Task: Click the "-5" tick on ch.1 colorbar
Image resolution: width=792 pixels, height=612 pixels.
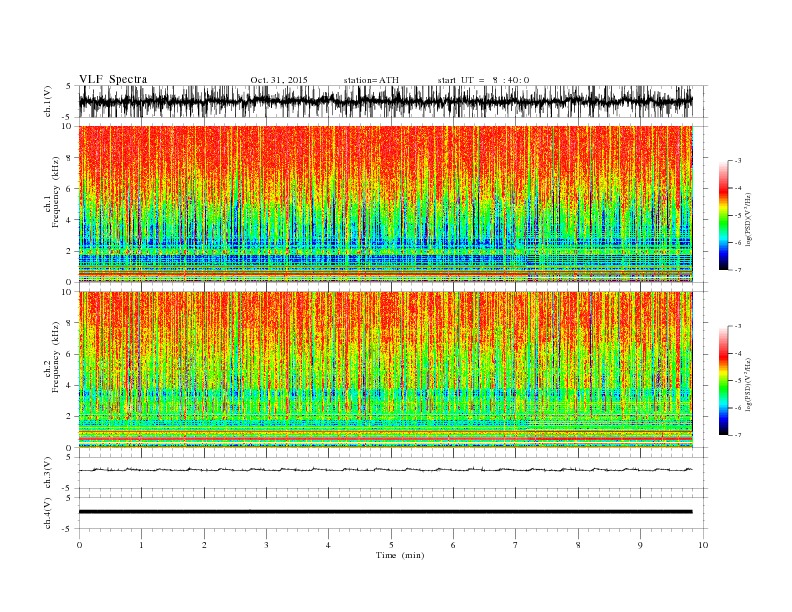Action: click(x=738, y=216)
